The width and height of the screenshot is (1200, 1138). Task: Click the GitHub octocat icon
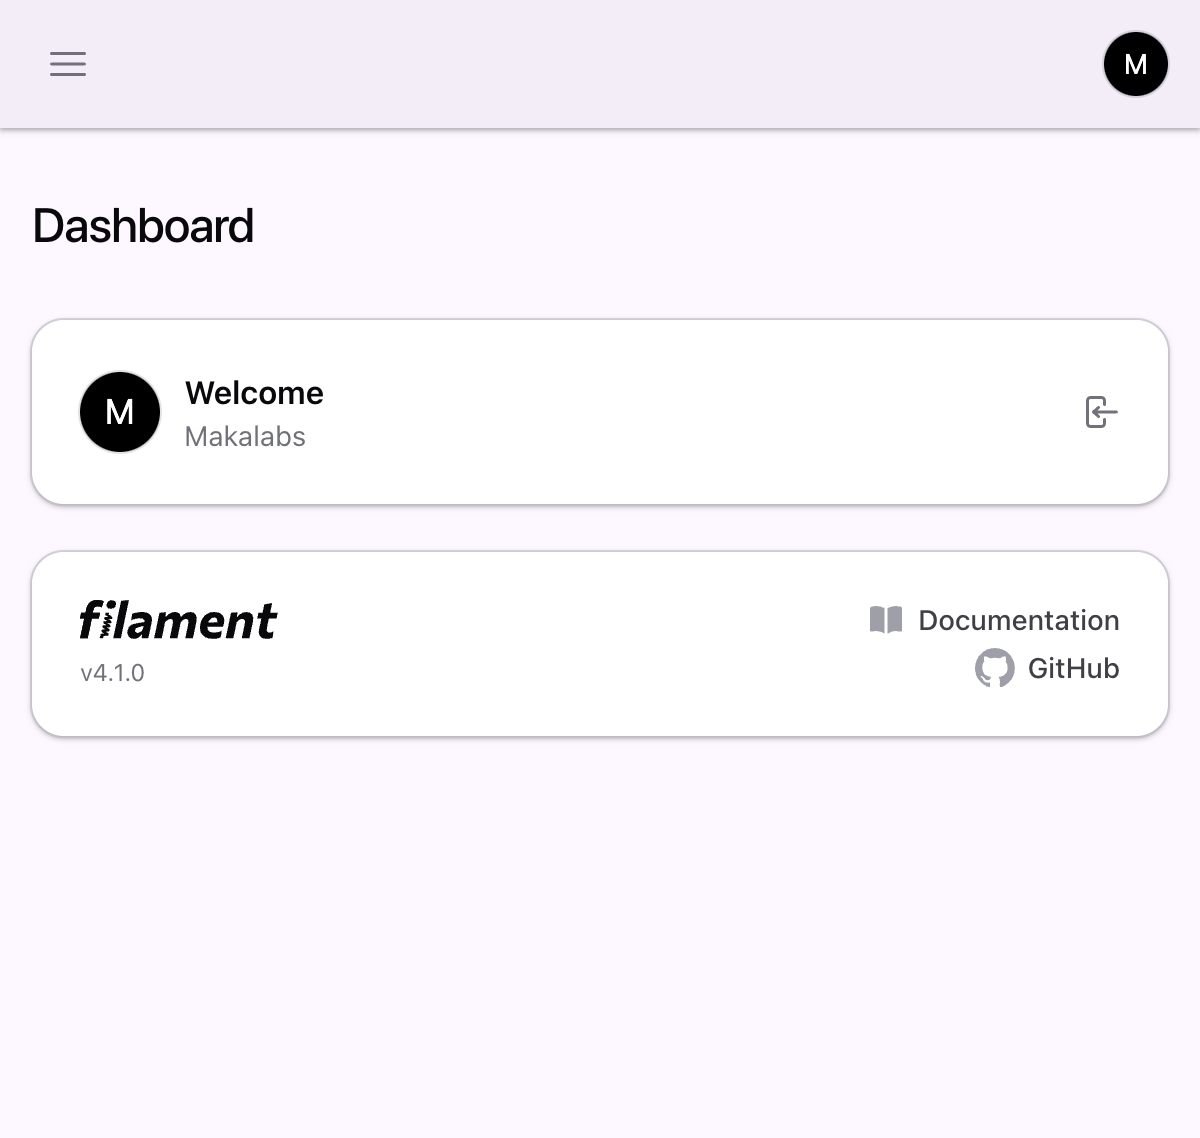[993, 669]
